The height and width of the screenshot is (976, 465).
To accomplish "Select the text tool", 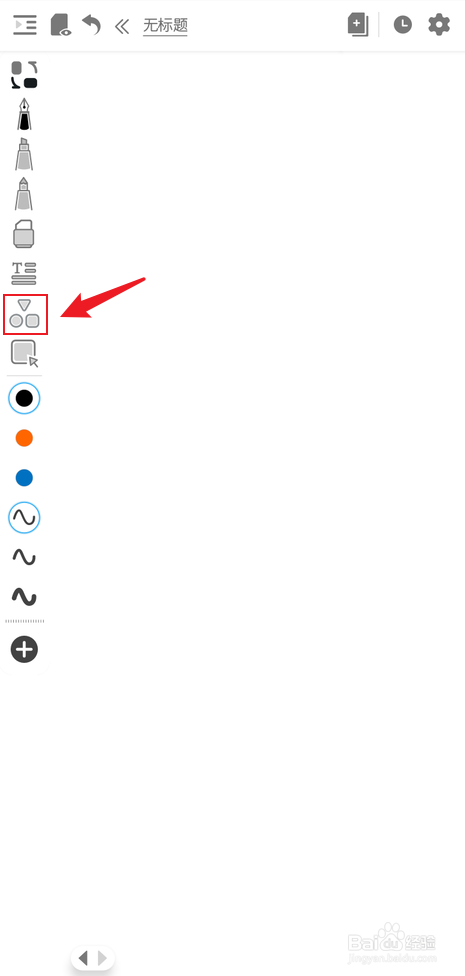I will coord(24,273).
